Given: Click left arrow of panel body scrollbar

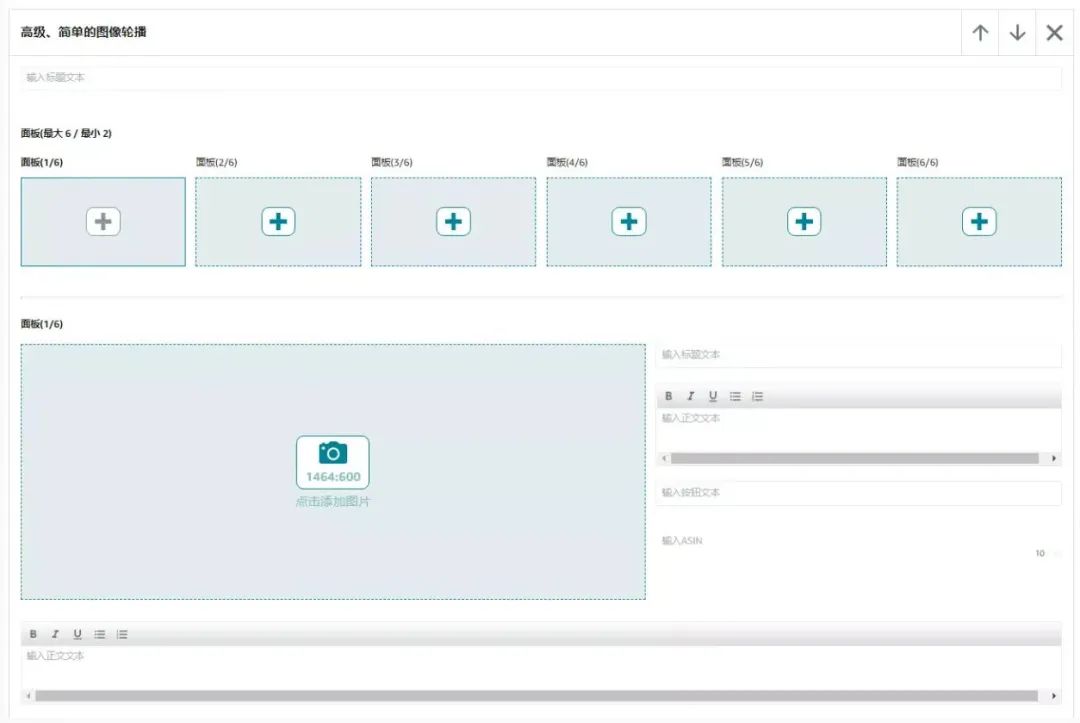Looking at the screenshot, I should coord(664,459).
